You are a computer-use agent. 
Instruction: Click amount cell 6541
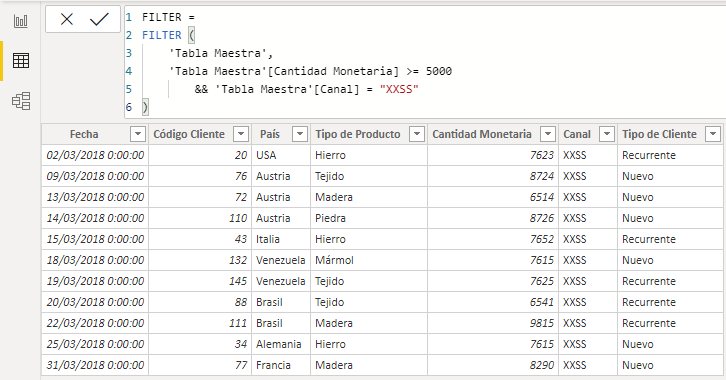pos(493,302)
